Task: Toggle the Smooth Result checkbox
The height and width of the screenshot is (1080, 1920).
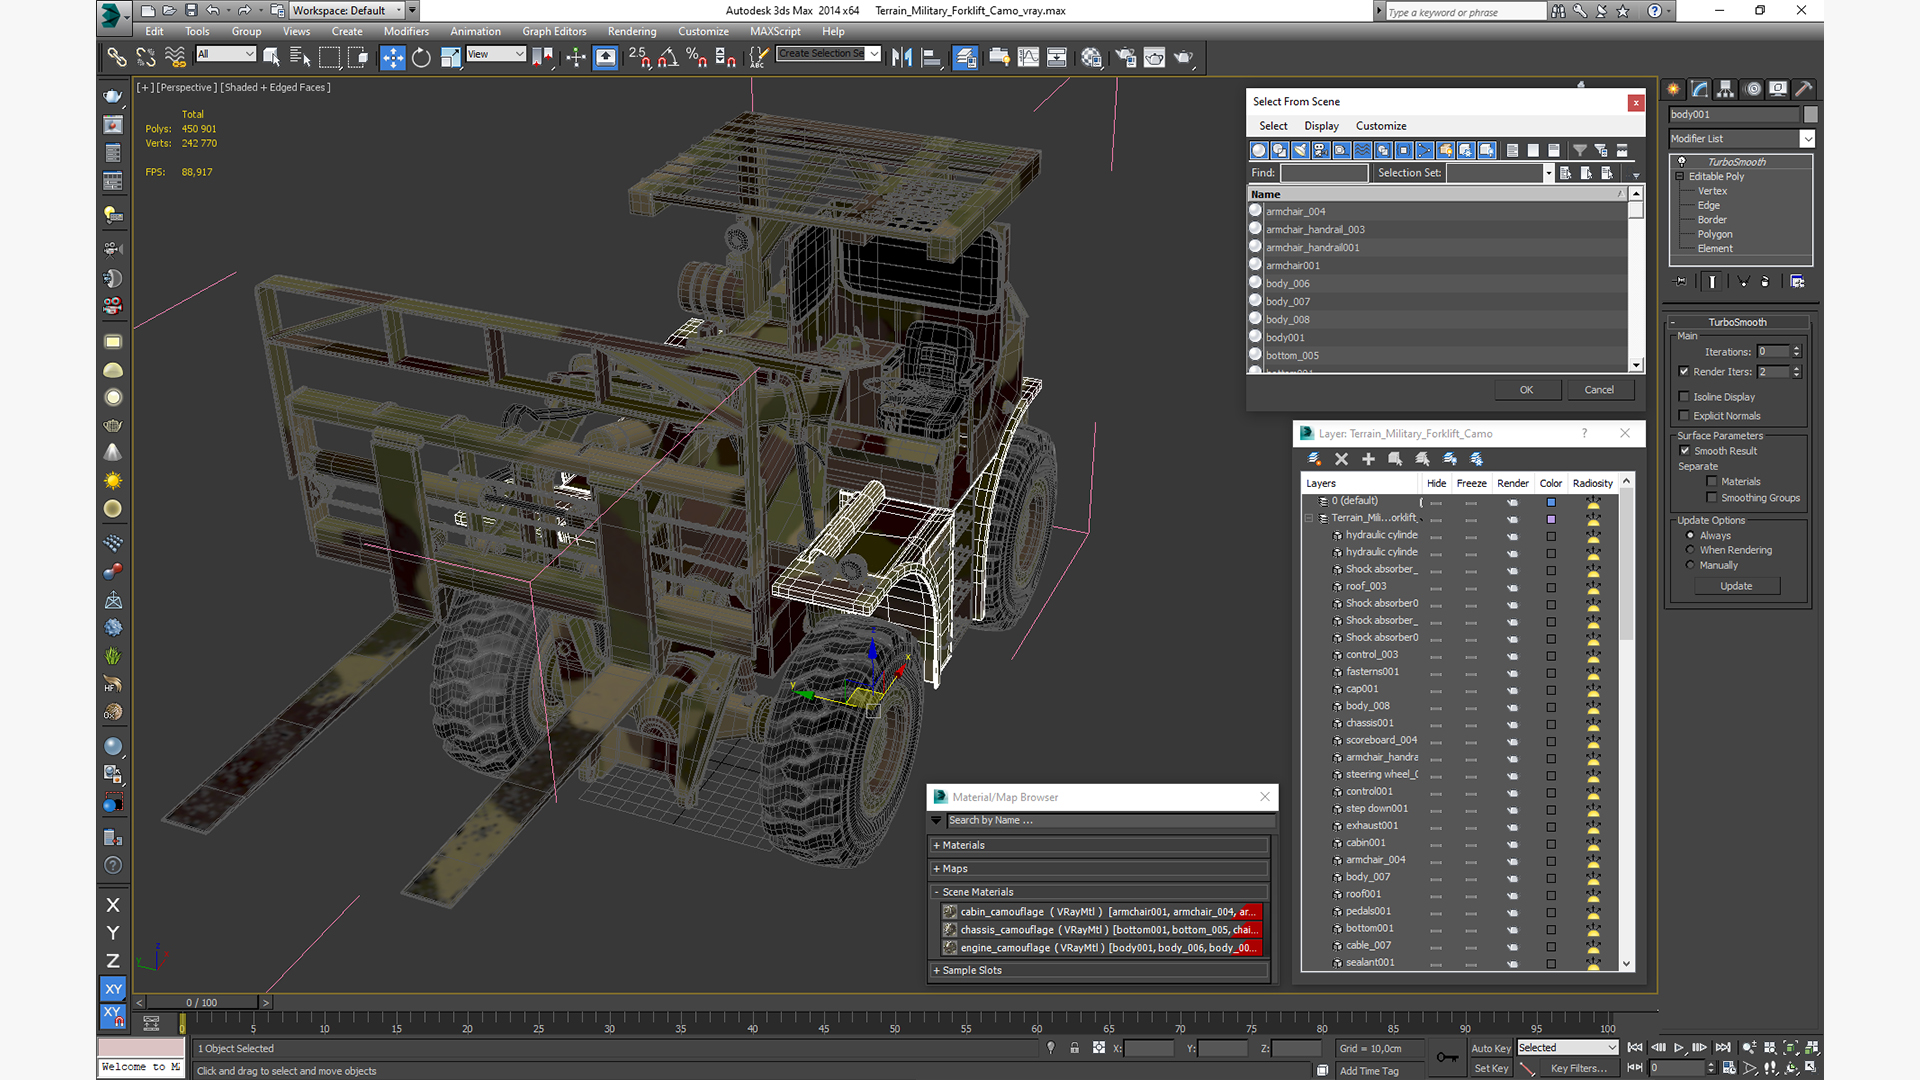Action: (x=1685, y=451)
